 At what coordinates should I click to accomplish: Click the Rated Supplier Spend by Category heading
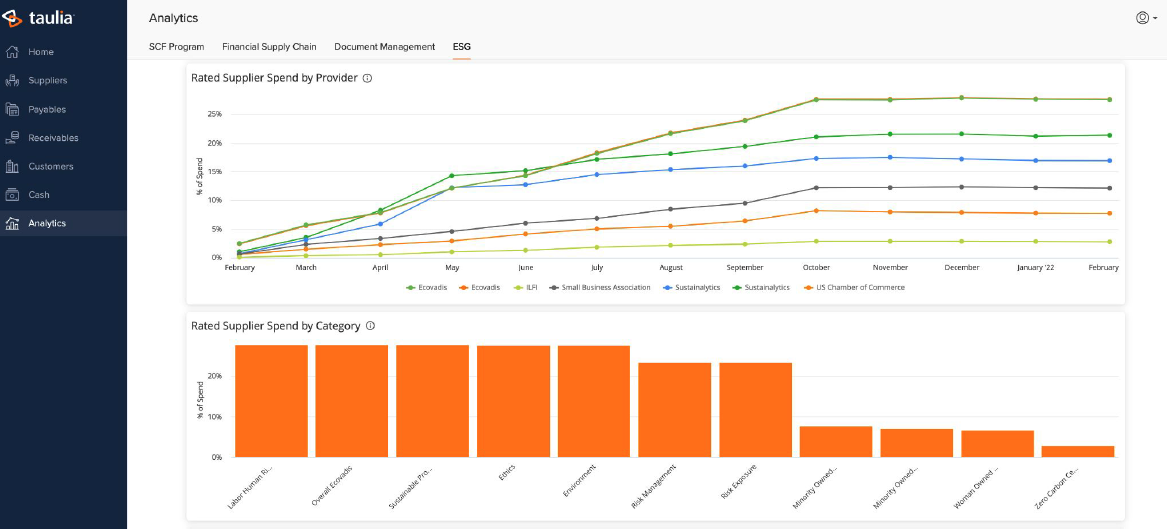point(276,326)
